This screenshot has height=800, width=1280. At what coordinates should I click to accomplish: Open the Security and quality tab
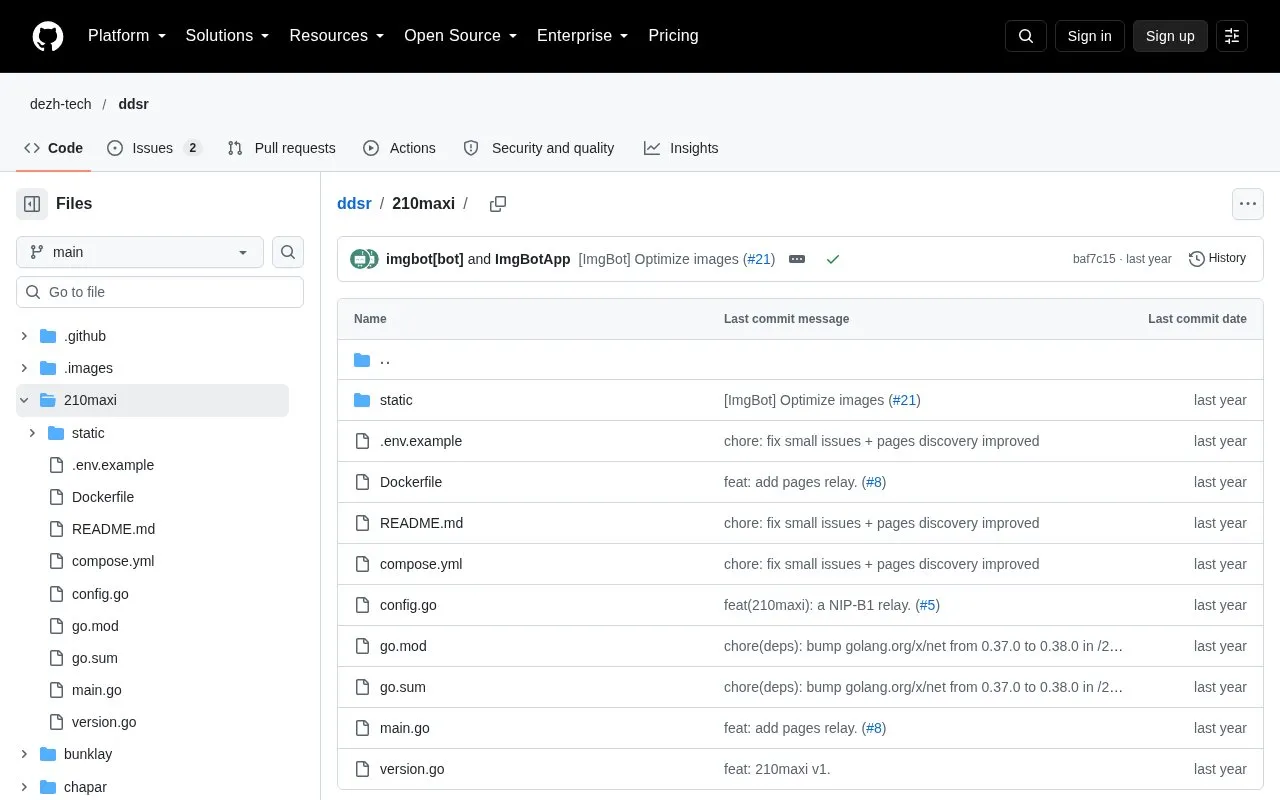539,148
